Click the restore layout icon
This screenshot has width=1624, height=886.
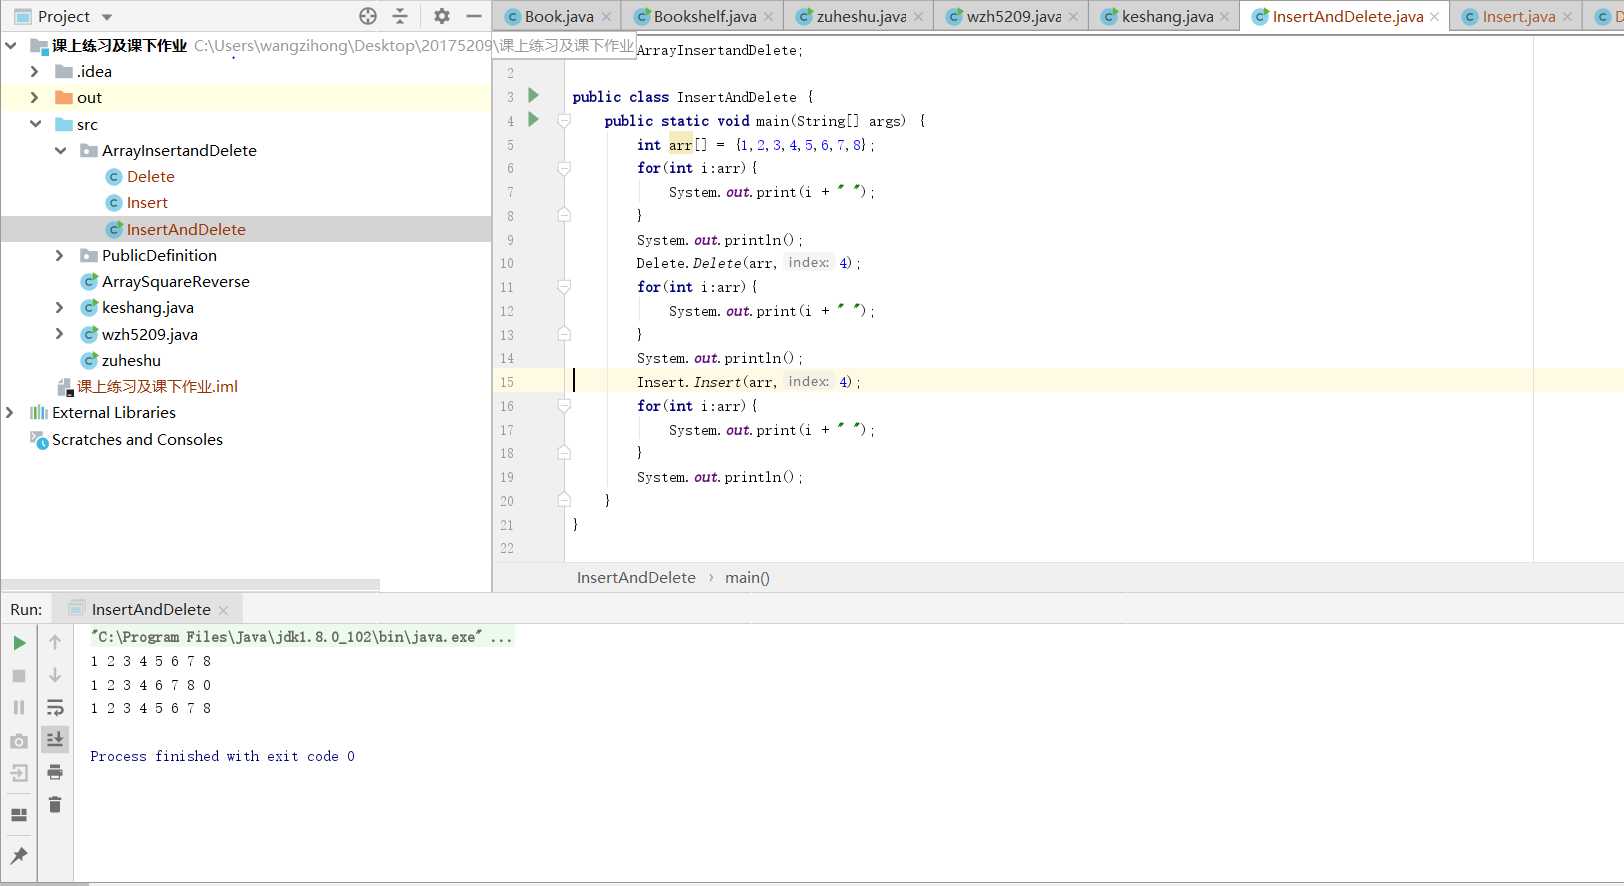(19, 815)
